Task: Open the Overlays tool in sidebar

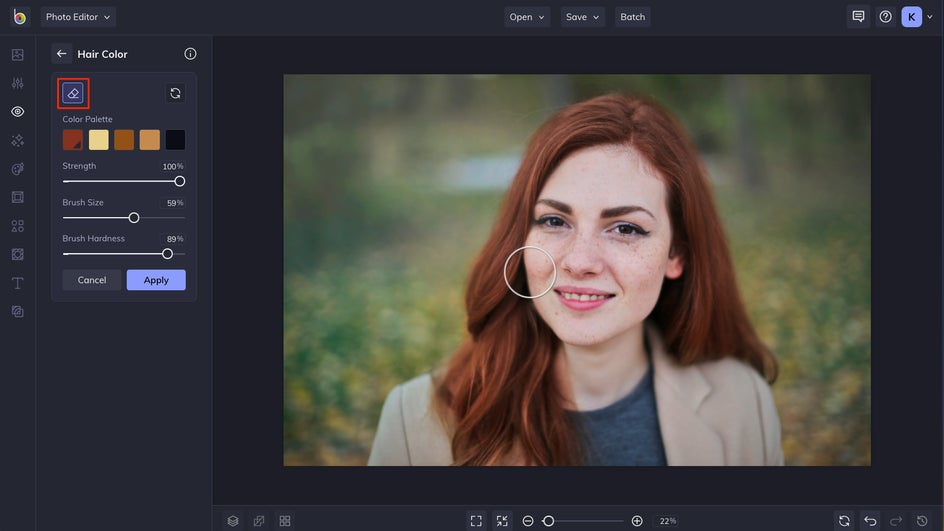Action: pyautogui.click(x=17, y=254)
